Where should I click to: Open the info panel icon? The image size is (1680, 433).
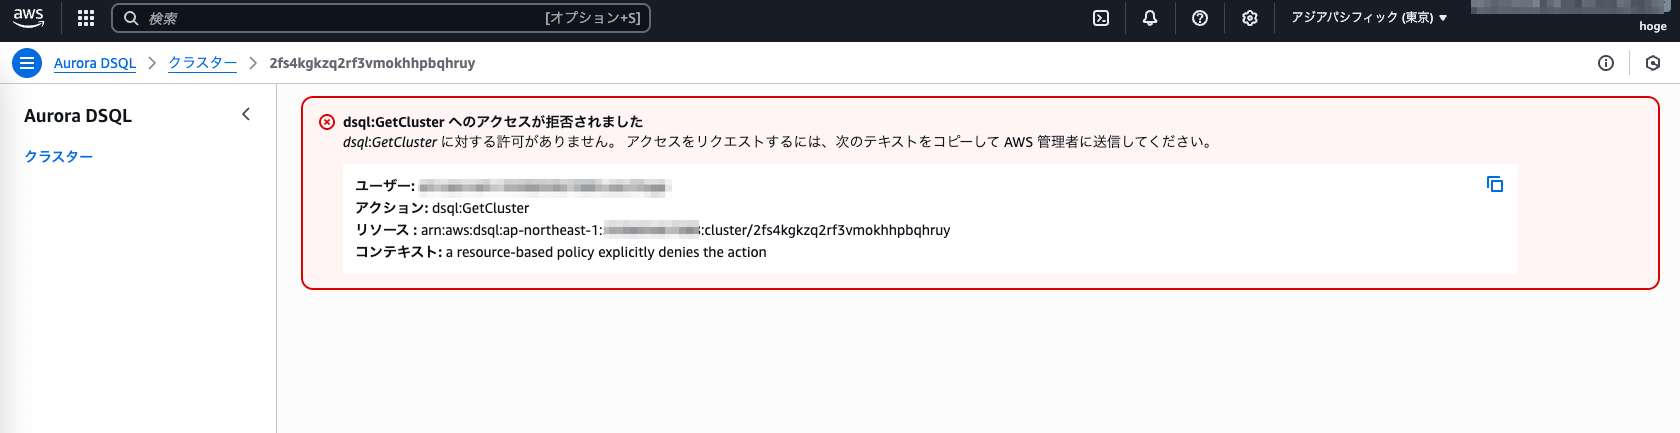tap(1606, 63)
